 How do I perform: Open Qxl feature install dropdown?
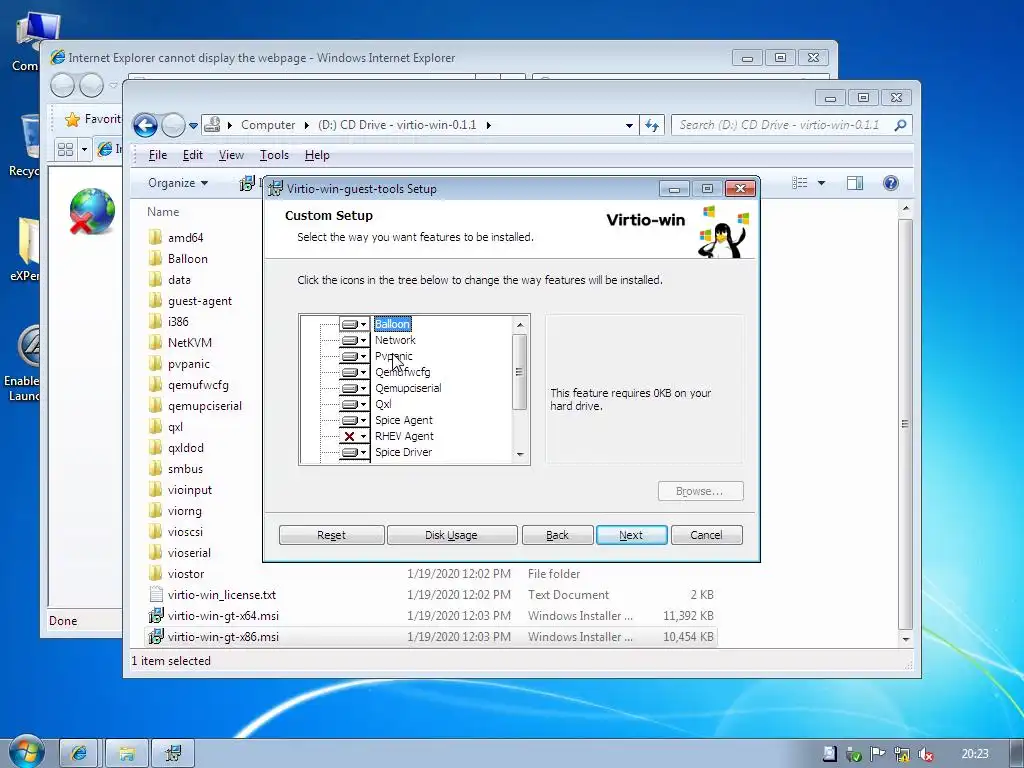354,404
